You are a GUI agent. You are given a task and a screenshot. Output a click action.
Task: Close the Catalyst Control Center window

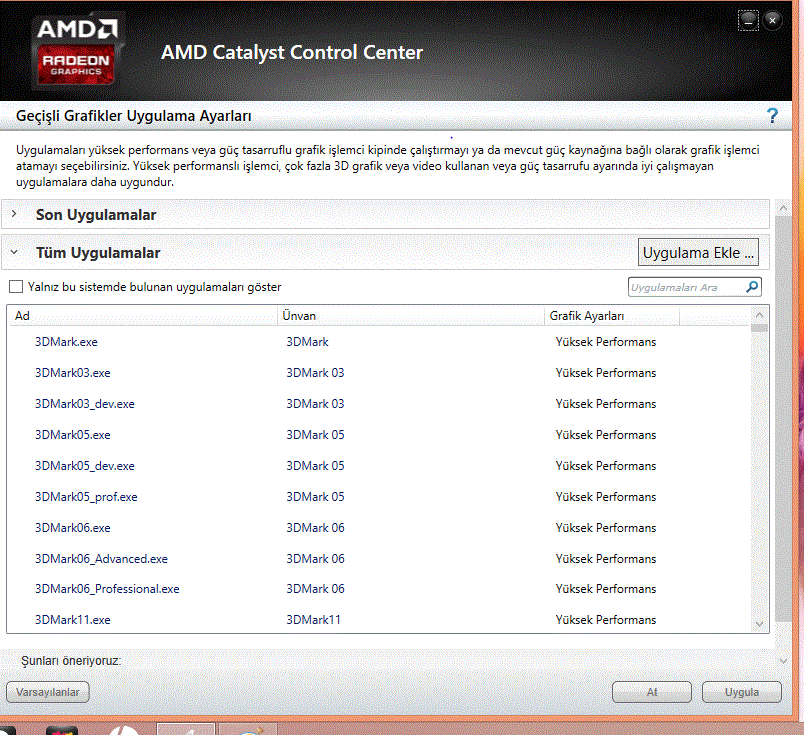coord(772,21)
